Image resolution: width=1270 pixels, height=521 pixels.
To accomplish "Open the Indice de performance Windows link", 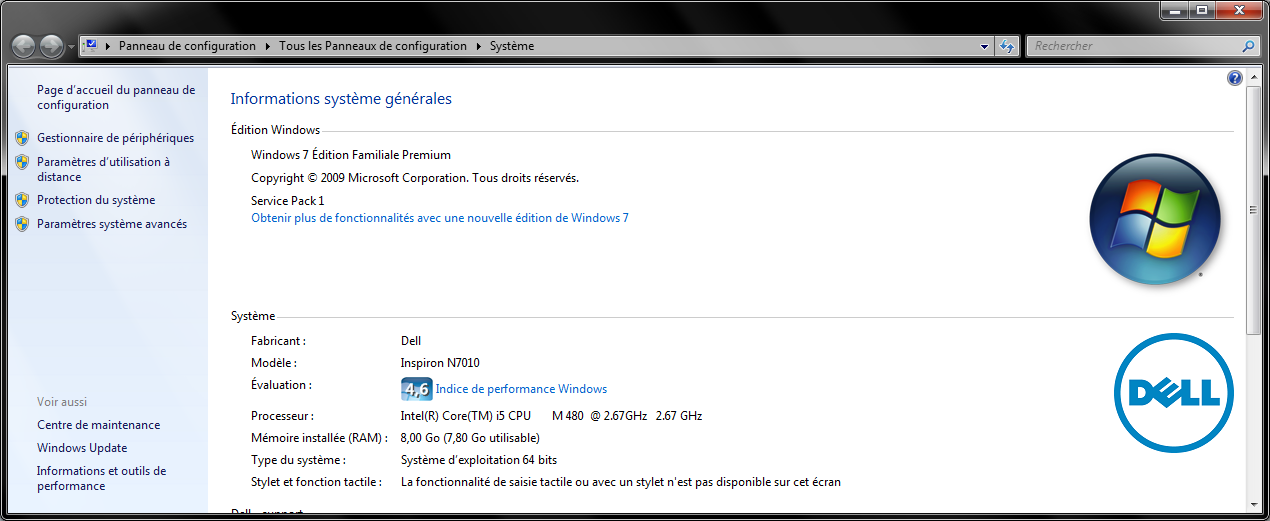I will pyautogui.click(x=521, y=389).
